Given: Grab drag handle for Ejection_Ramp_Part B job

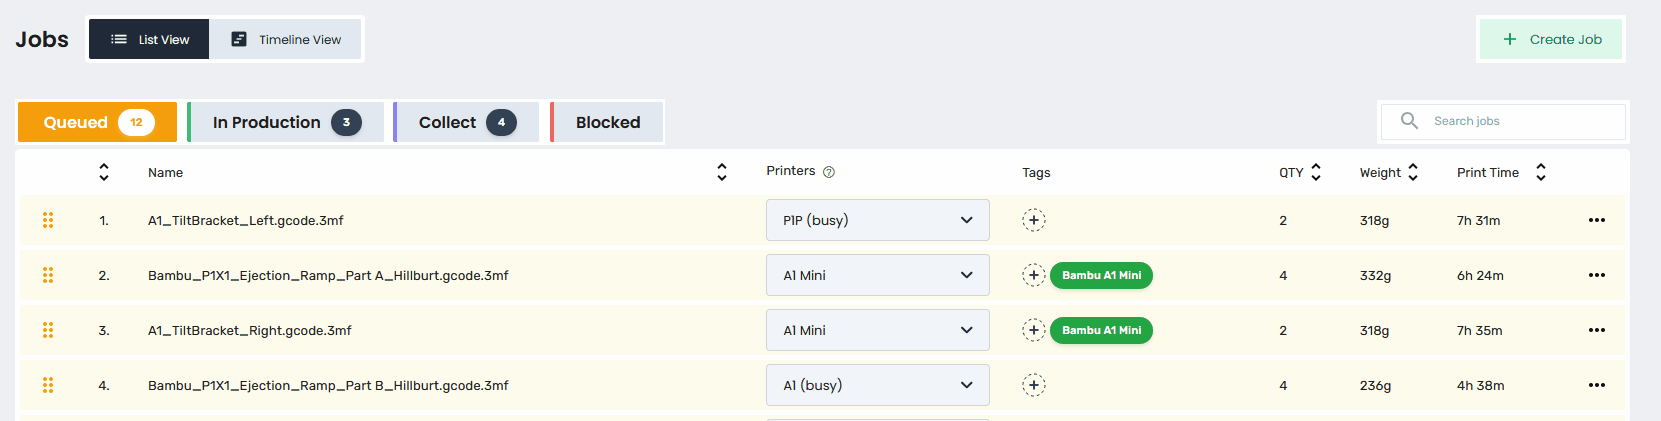Looking at the screenshot, I should (x=48, y=385).
